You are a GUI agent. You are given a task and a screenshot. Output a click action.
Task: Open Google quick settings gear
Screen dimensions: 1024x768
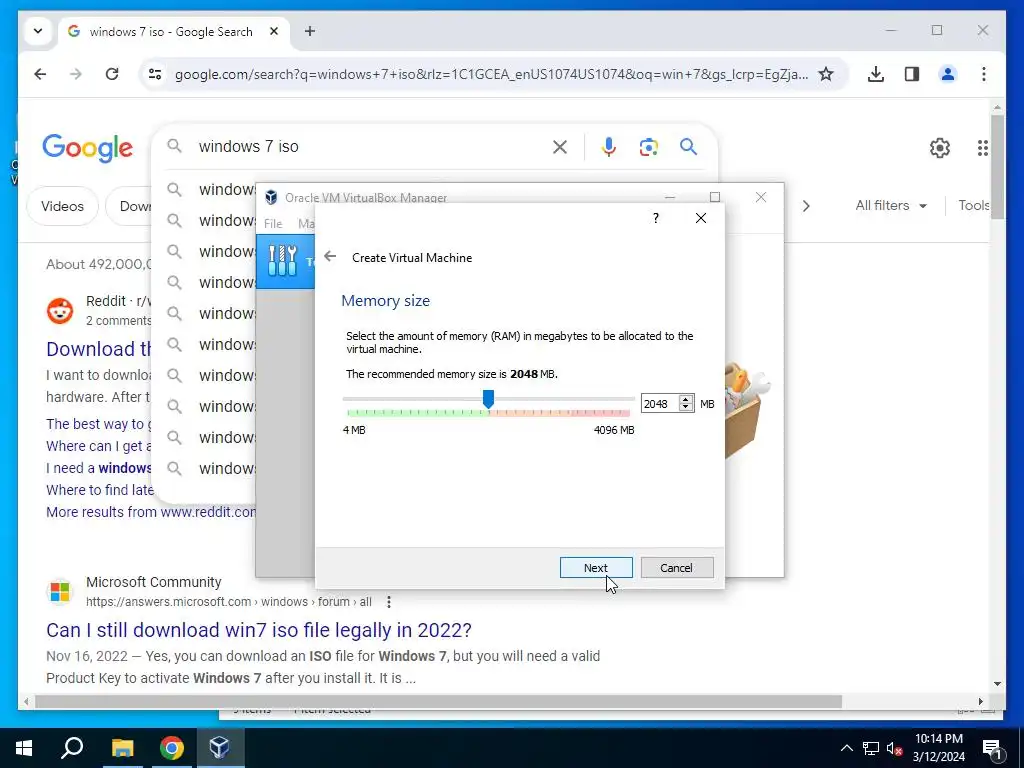click(x=940, y=148)
